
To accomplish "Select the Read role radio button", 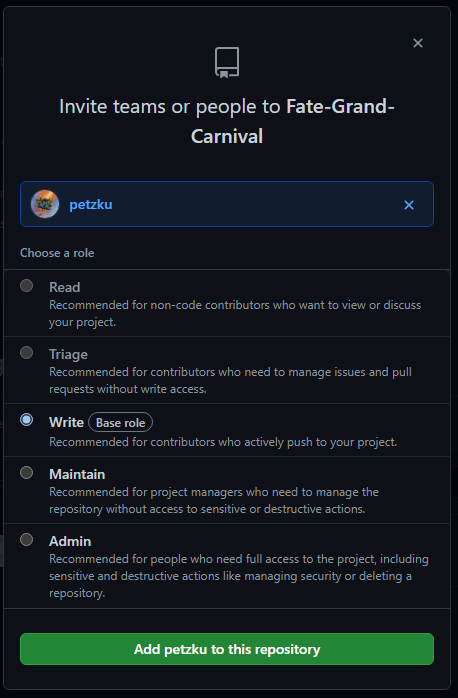I will 27,286.
